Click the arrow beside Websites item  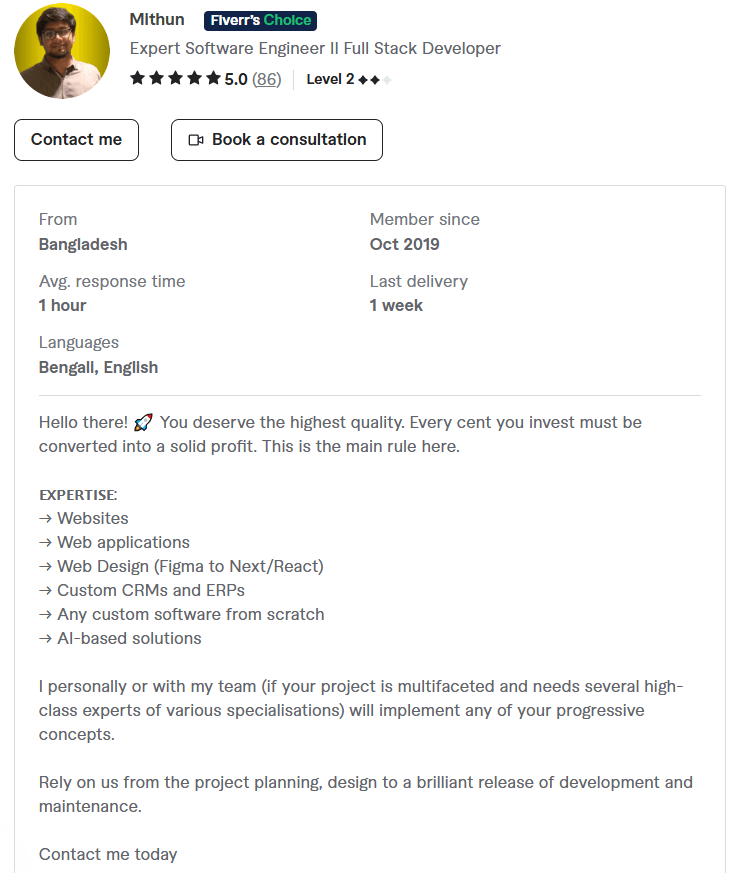click(46, 519)
